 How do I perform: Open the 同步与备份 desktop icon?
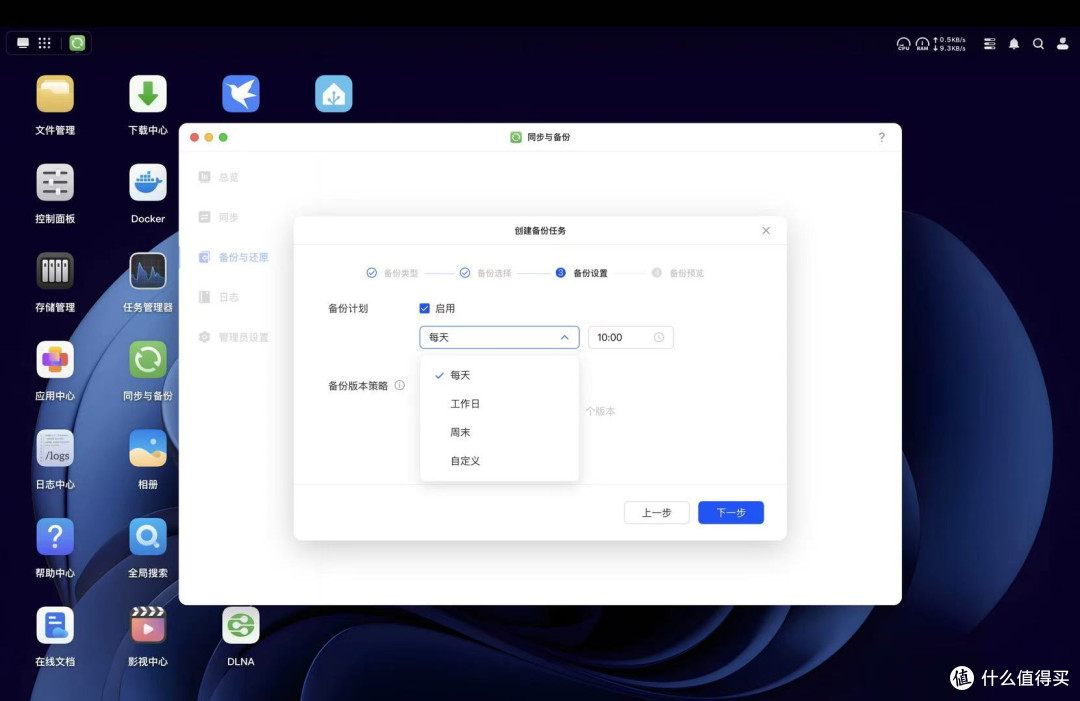click(x=147, y=359)
